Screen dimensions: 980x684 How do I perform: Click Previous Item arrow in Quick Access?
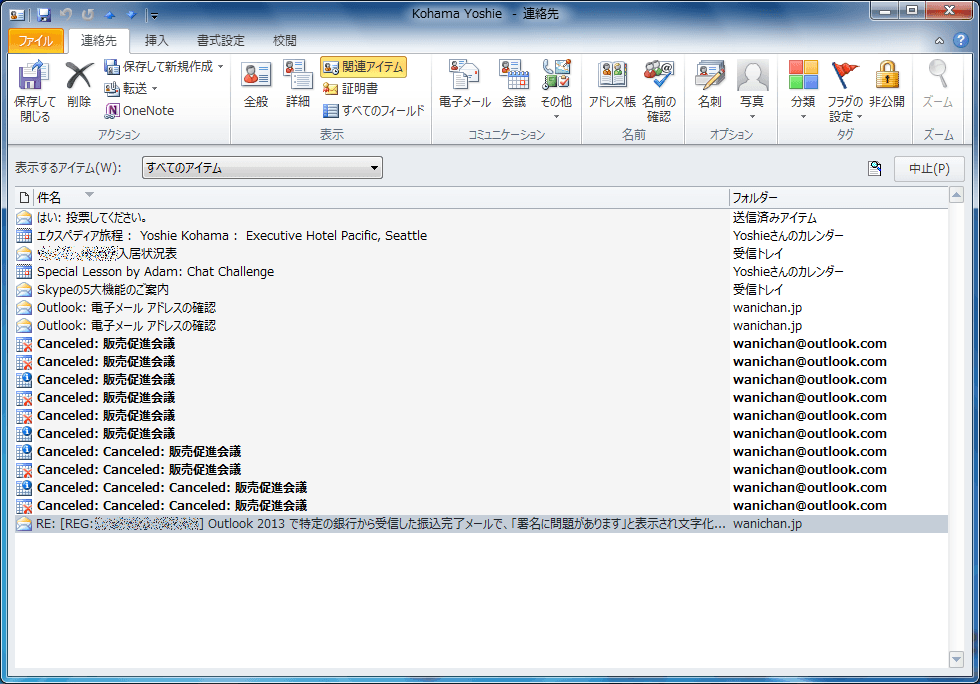point(110,14)
